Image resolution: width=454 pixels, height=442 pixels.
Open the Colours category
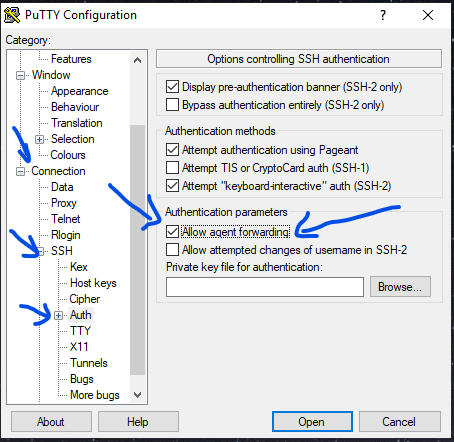click(x=68, y=155)
